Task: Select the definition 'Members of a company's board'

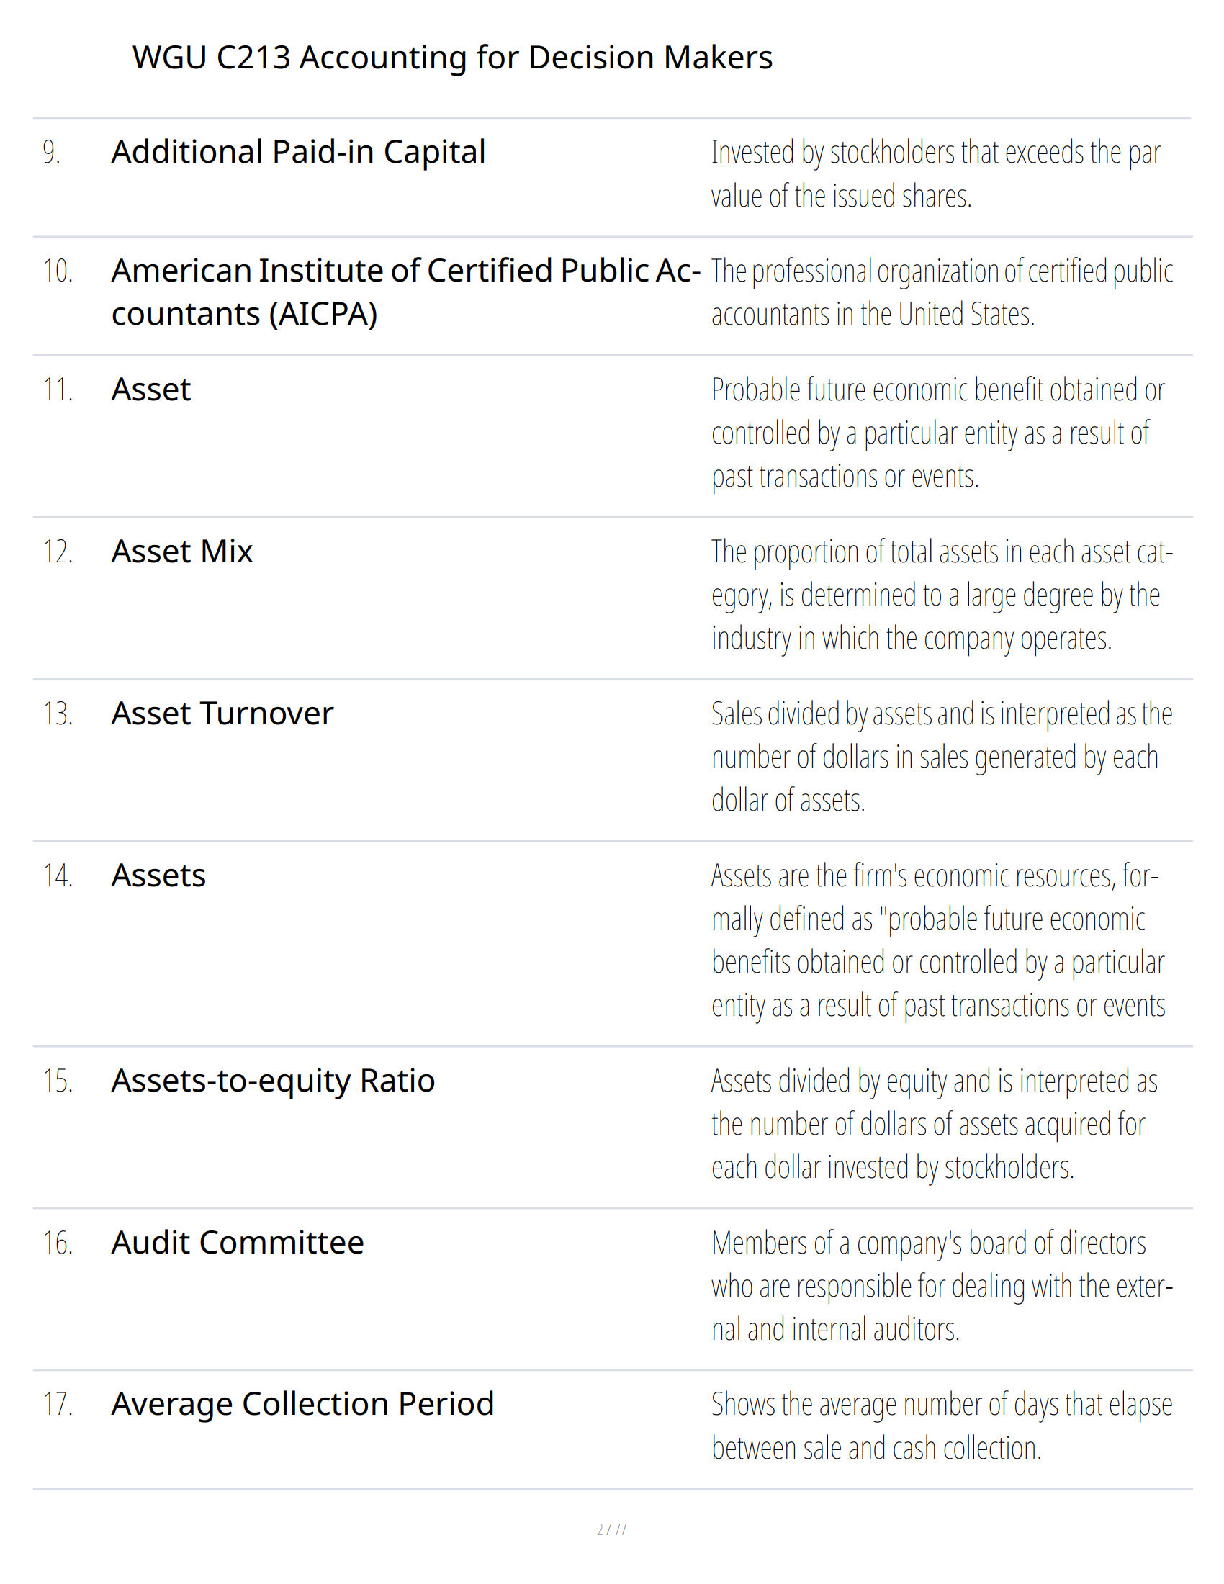Action: coord(942,1286)
